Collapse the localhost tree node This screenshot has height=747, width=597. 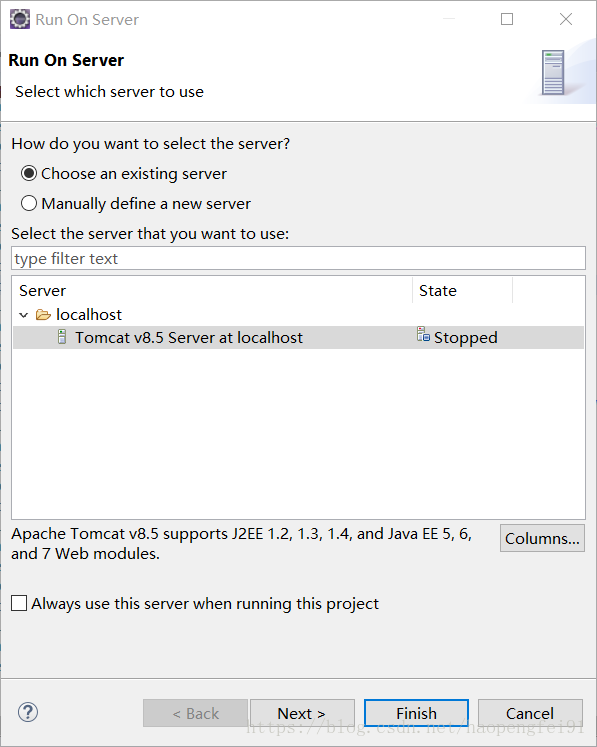(24, 315)
